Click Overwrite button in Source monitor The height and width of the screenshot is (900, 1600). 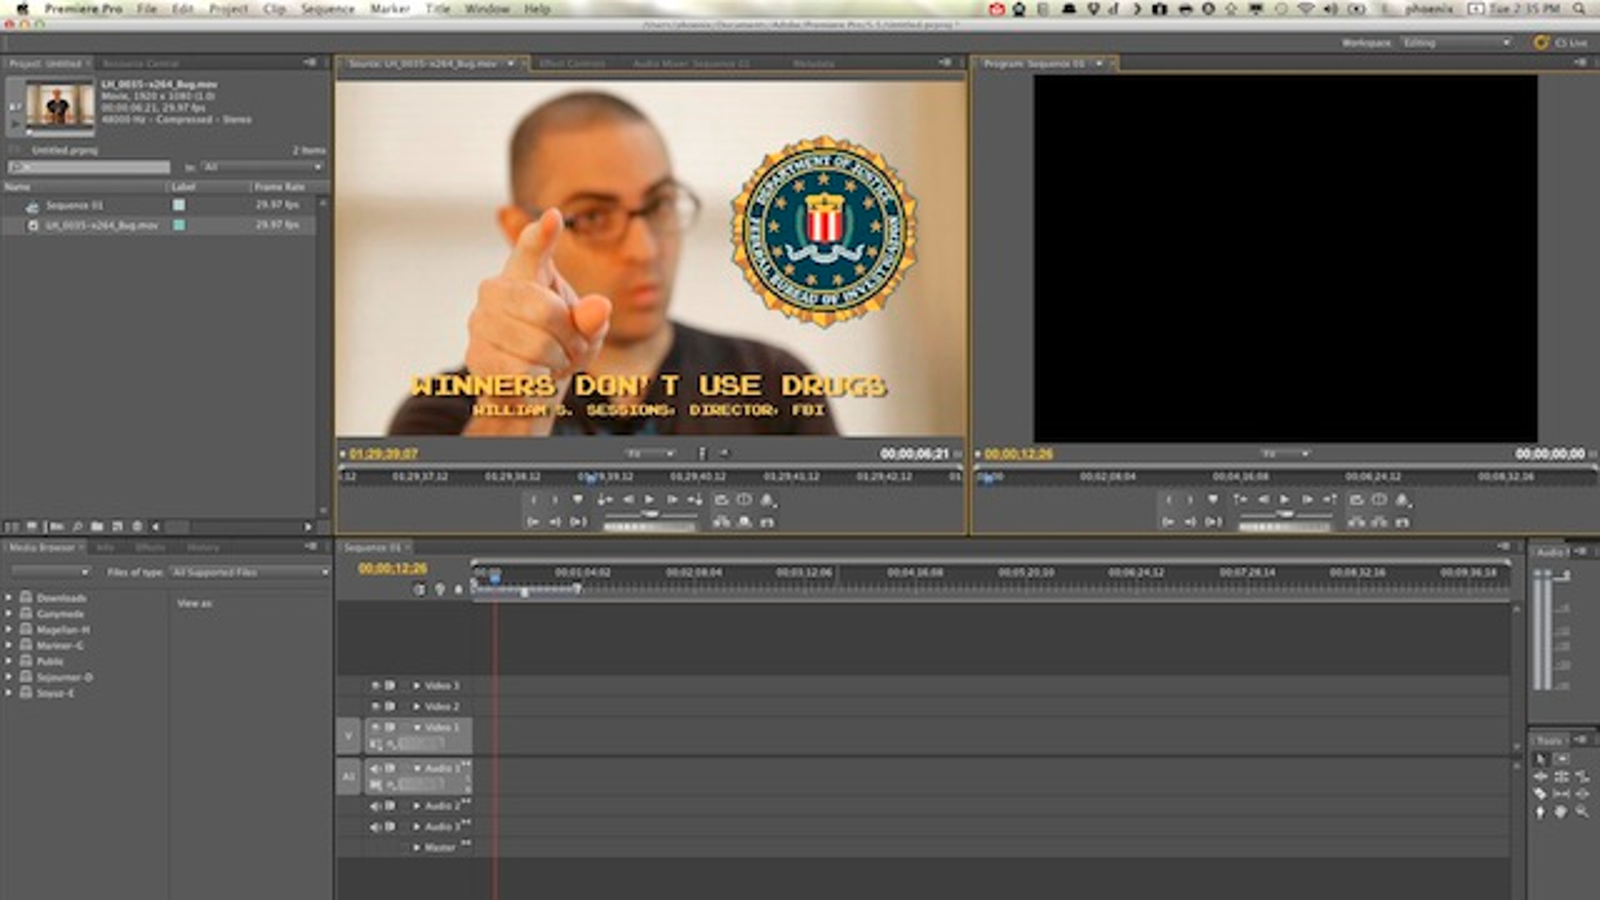[744, 522]
